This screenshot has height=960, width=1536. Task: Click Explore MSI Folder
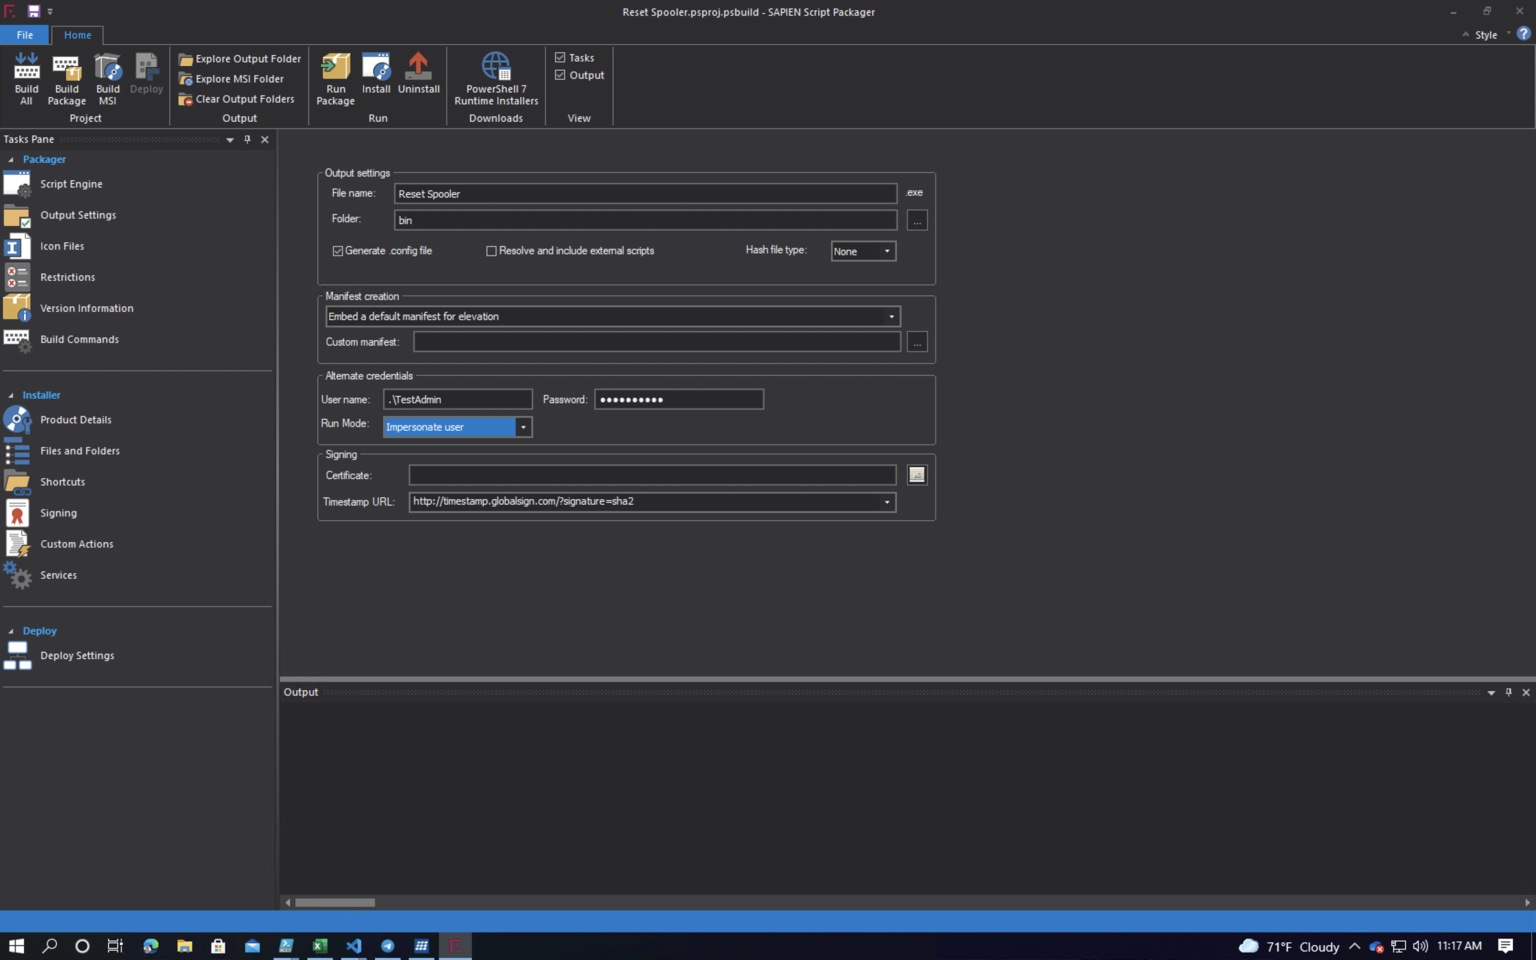231,79
